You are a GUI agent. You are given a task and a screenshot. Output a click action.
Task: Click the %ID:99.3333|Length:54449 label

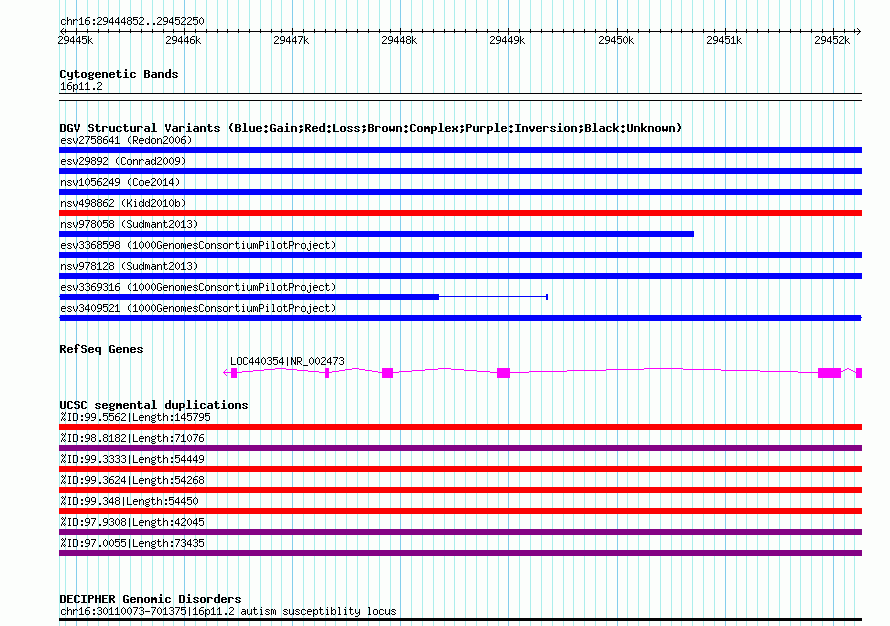(x=132, y=459)
